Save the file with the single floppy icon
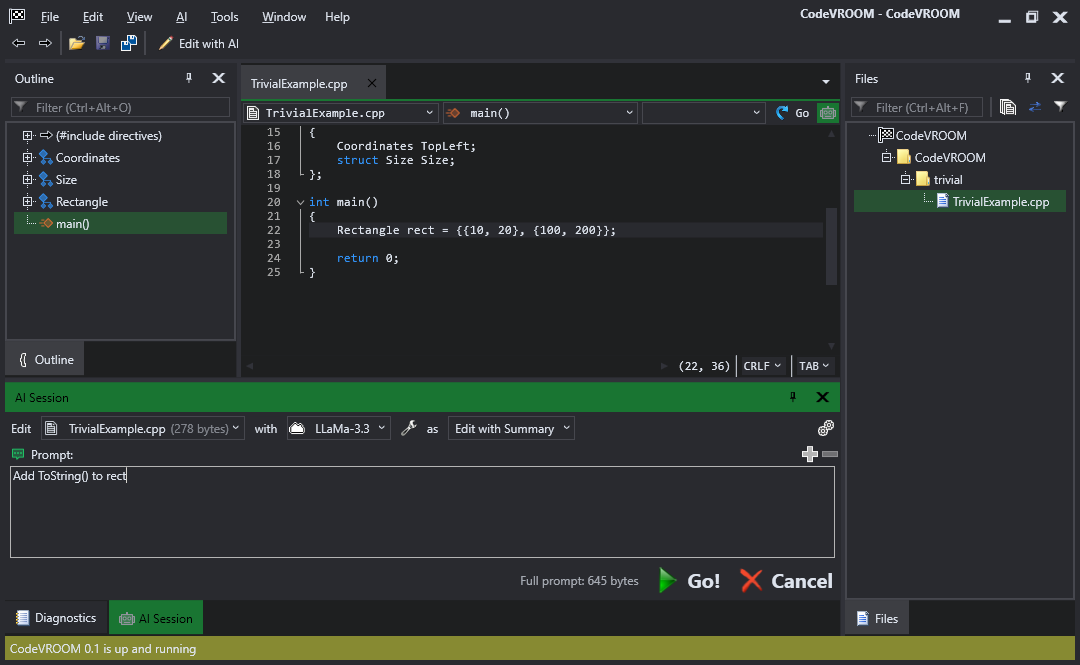Screen dimensions: 1080x665 pyautogui.click(x=103, y=43)
